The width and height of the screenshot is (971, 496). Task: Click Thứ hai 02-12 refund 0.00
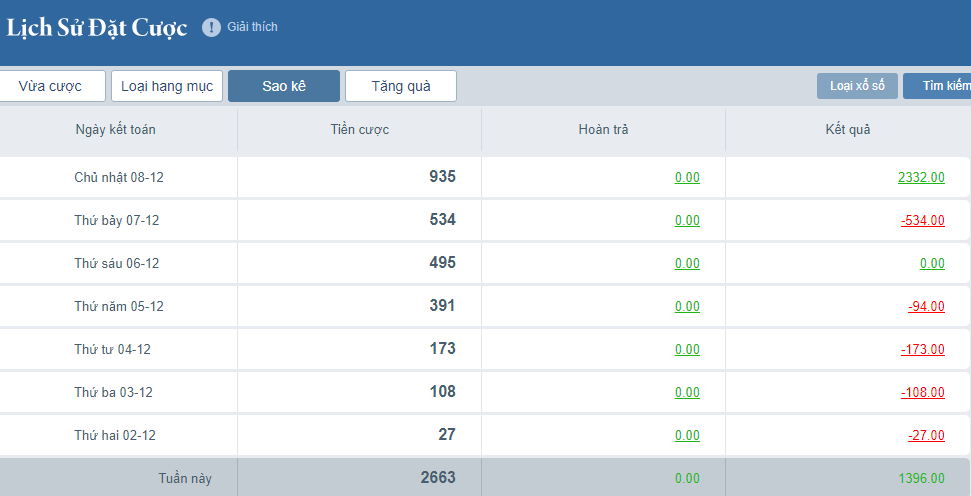click(x=687, y=435)
